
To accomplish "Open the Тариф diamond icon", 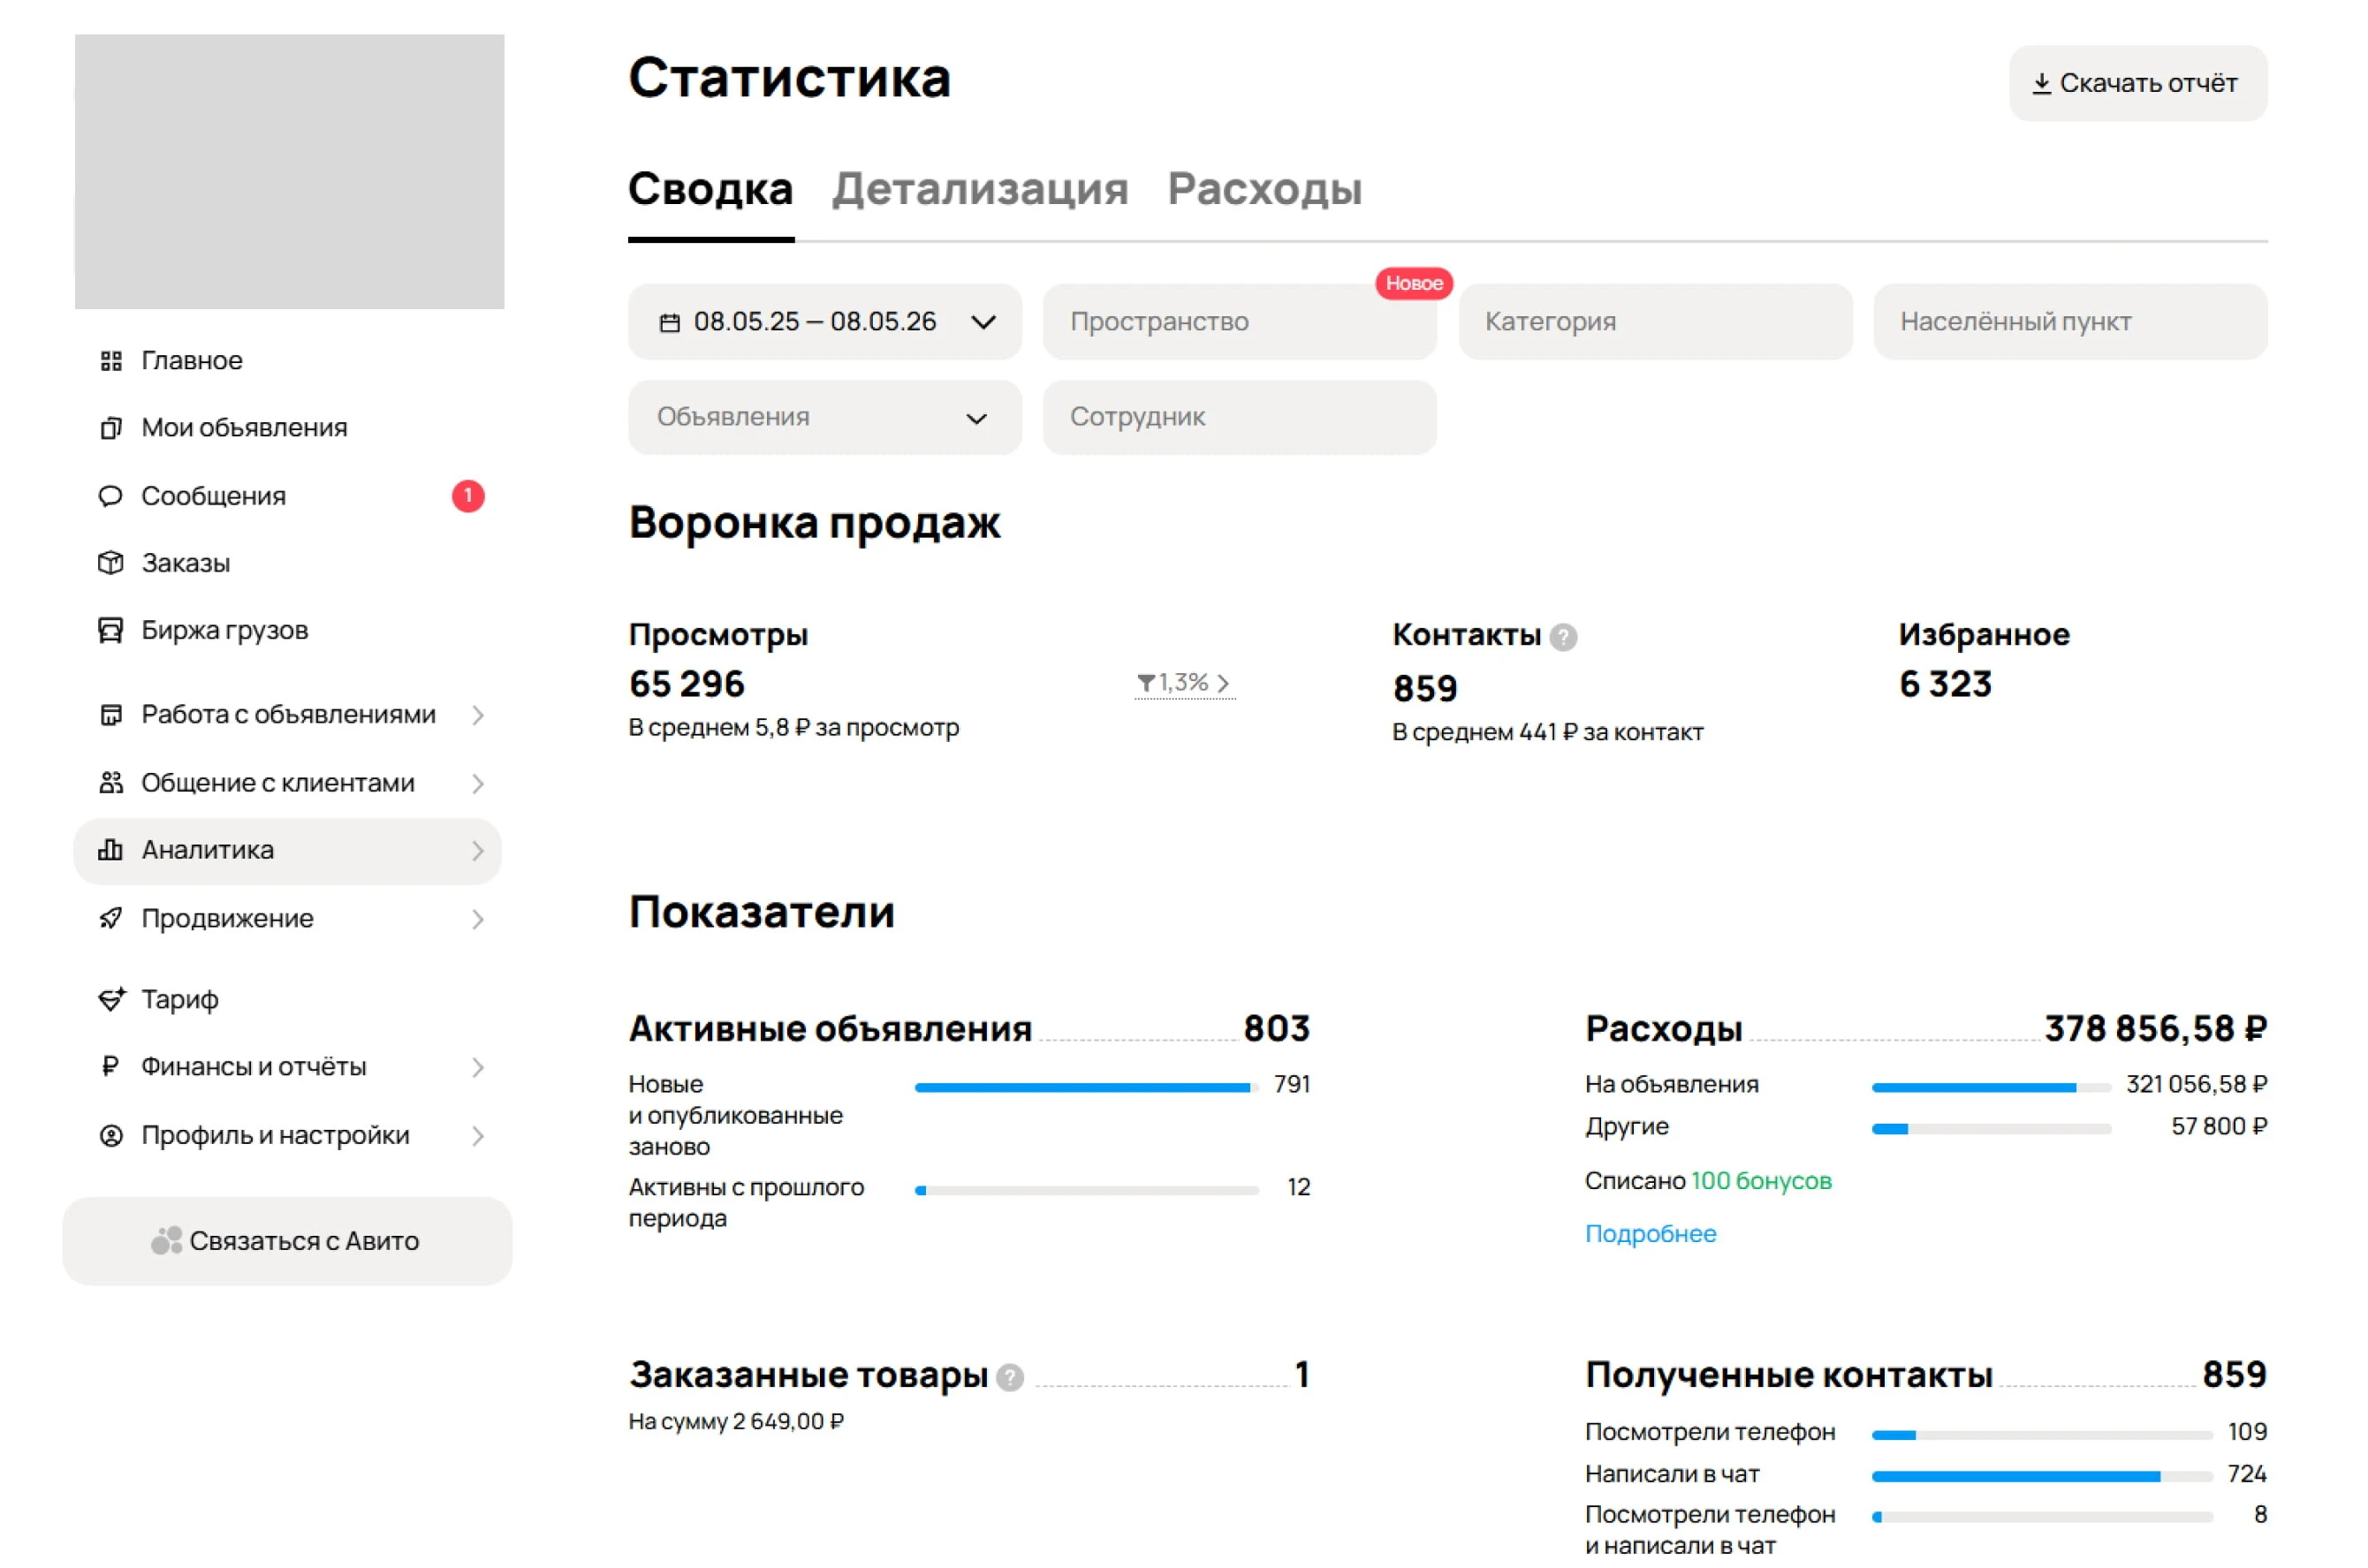I will (111, 999).
